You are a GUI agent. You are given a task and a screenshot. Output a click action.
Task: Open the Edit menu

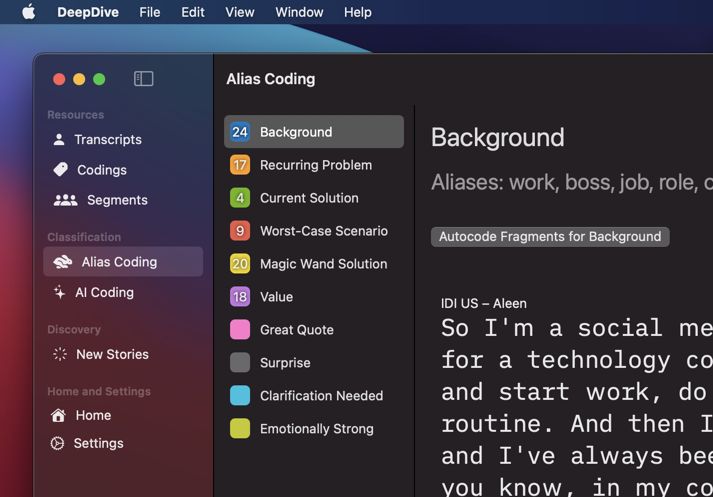coord(193,12)
